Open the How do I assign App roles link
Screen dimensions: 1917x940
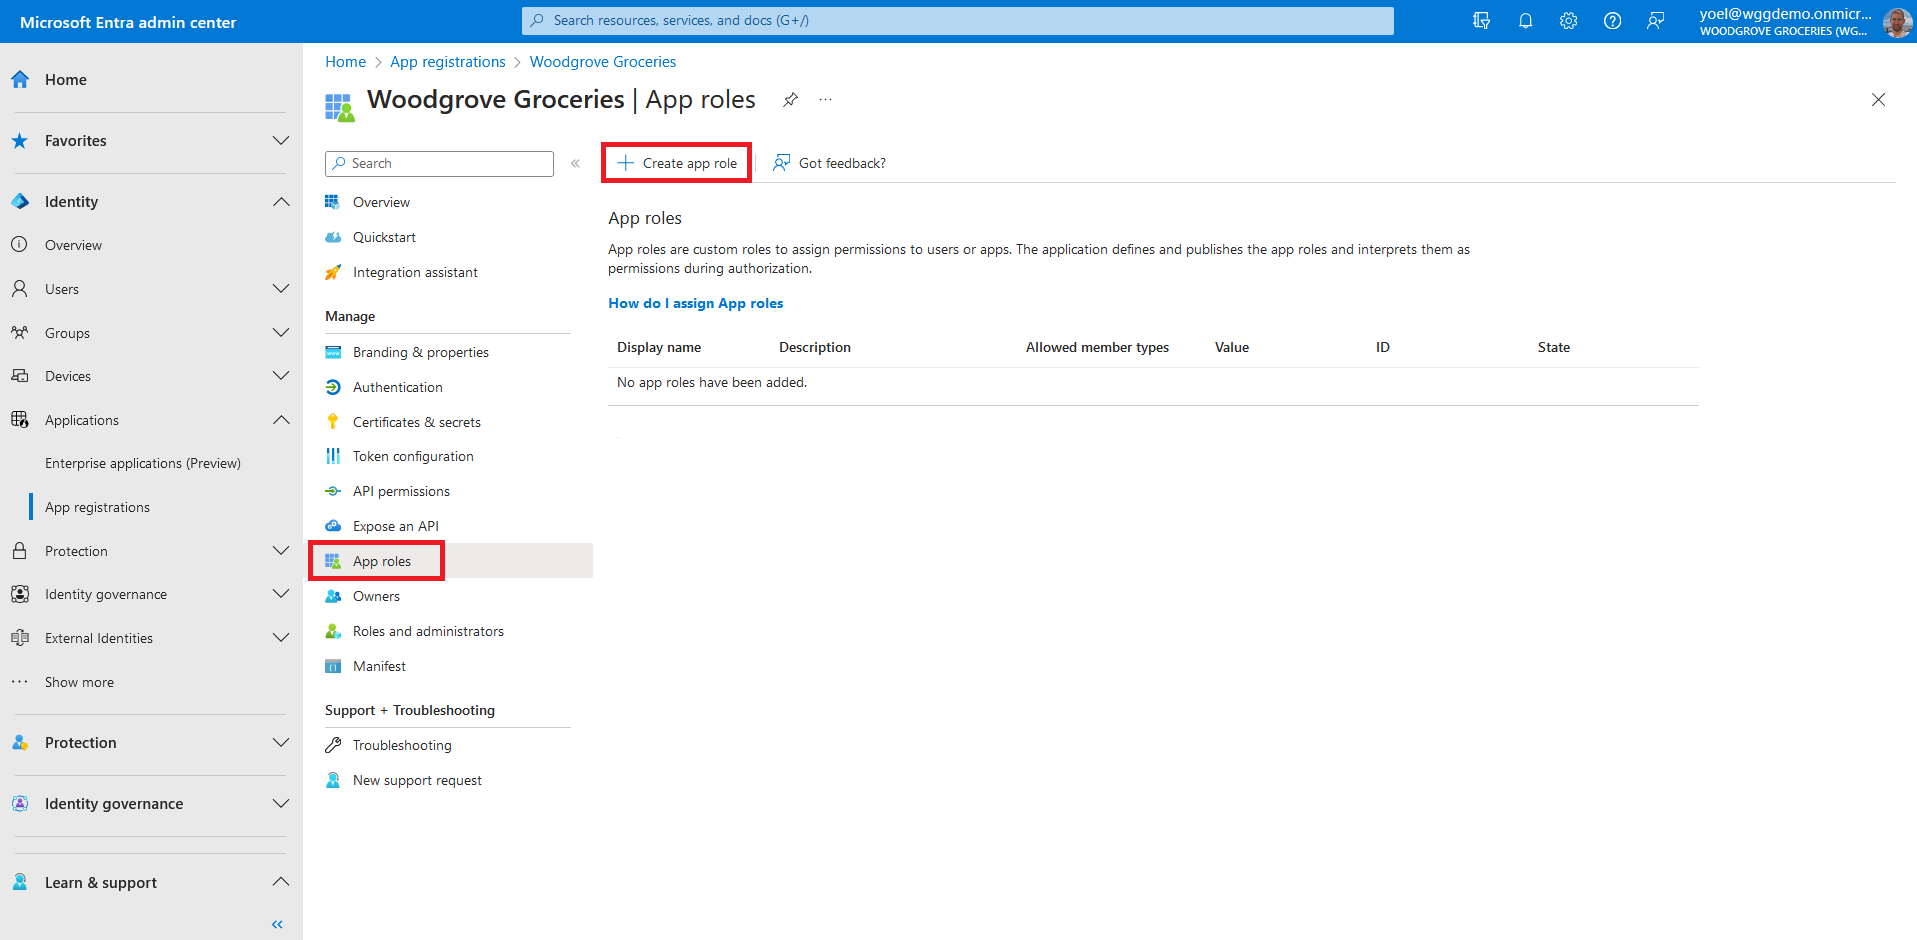(x=695, y=303)
